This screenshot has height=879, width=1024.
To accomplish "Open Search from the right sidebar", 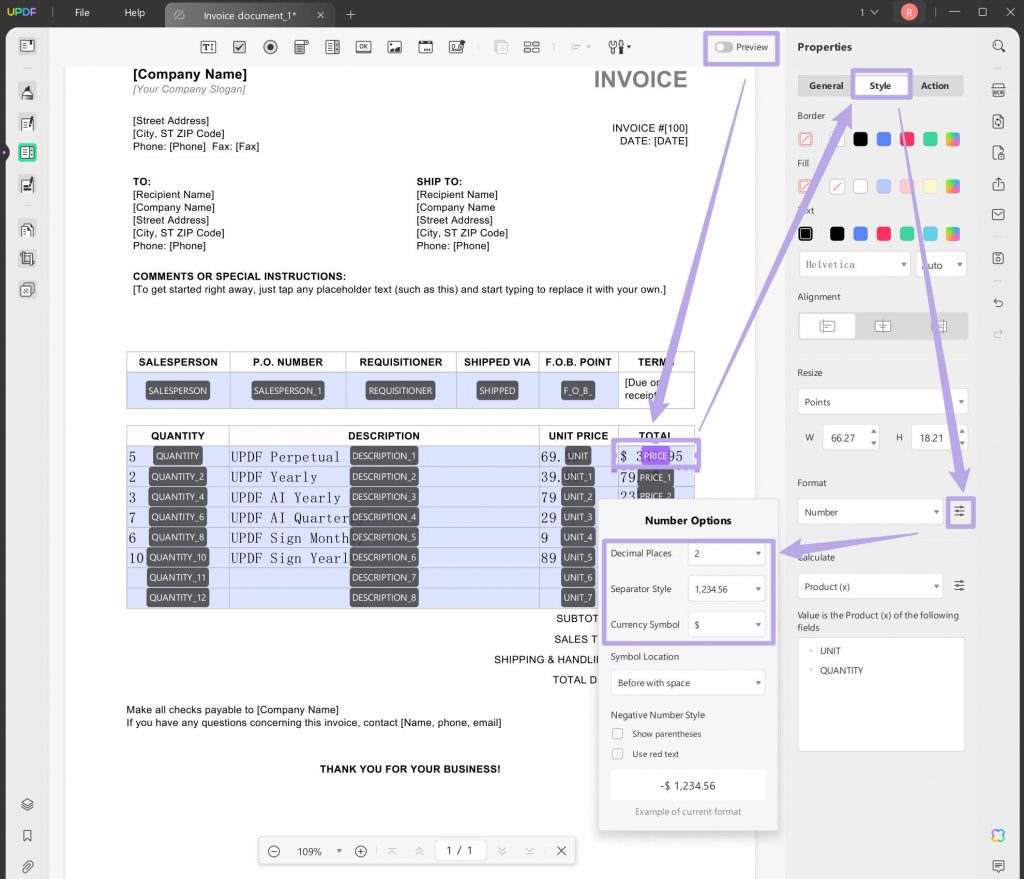I will 998,46.
